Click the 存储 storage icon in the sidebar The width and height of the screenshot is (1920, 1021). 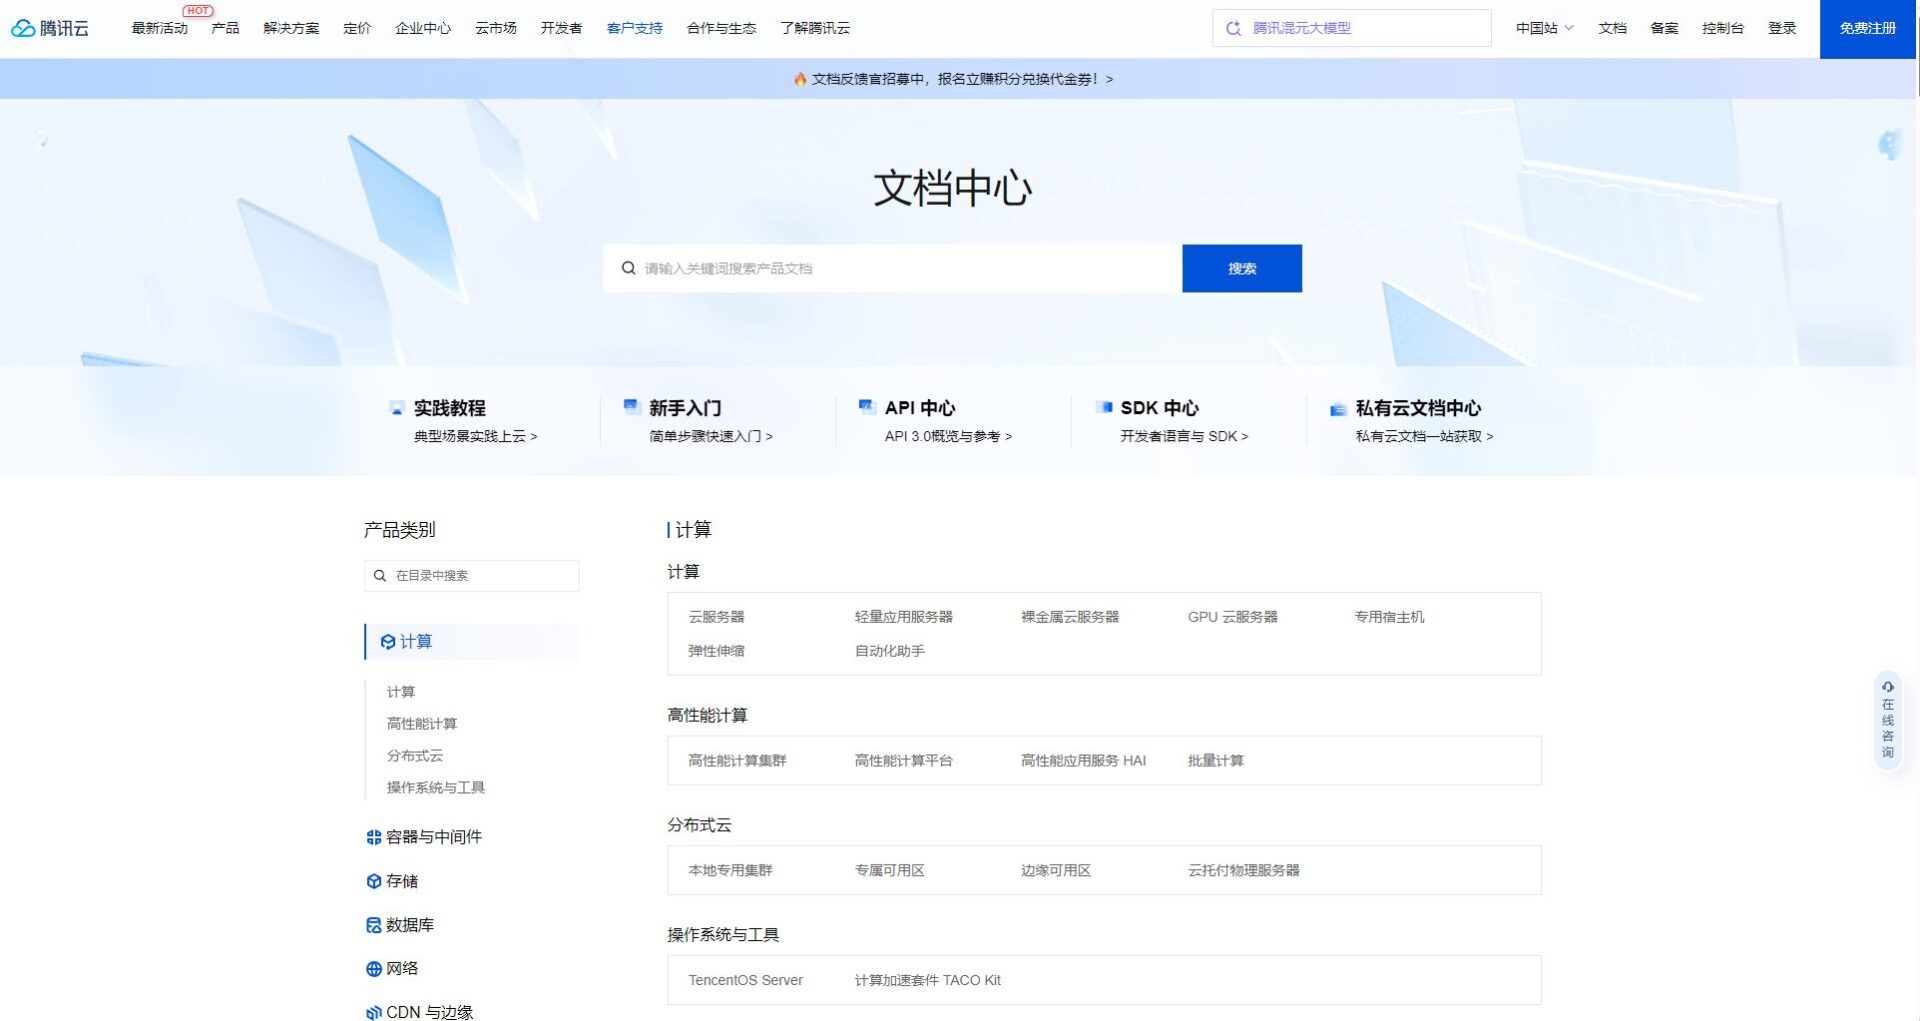click(372, 881)
